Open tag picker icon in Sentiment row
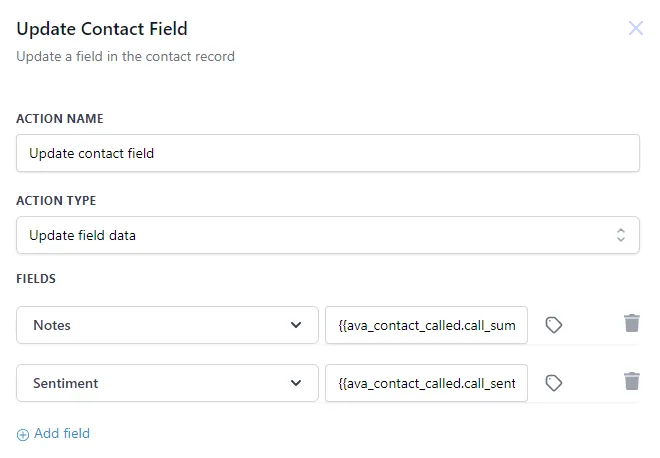Viewport: 660px width, 458px height. click(554, 383)
